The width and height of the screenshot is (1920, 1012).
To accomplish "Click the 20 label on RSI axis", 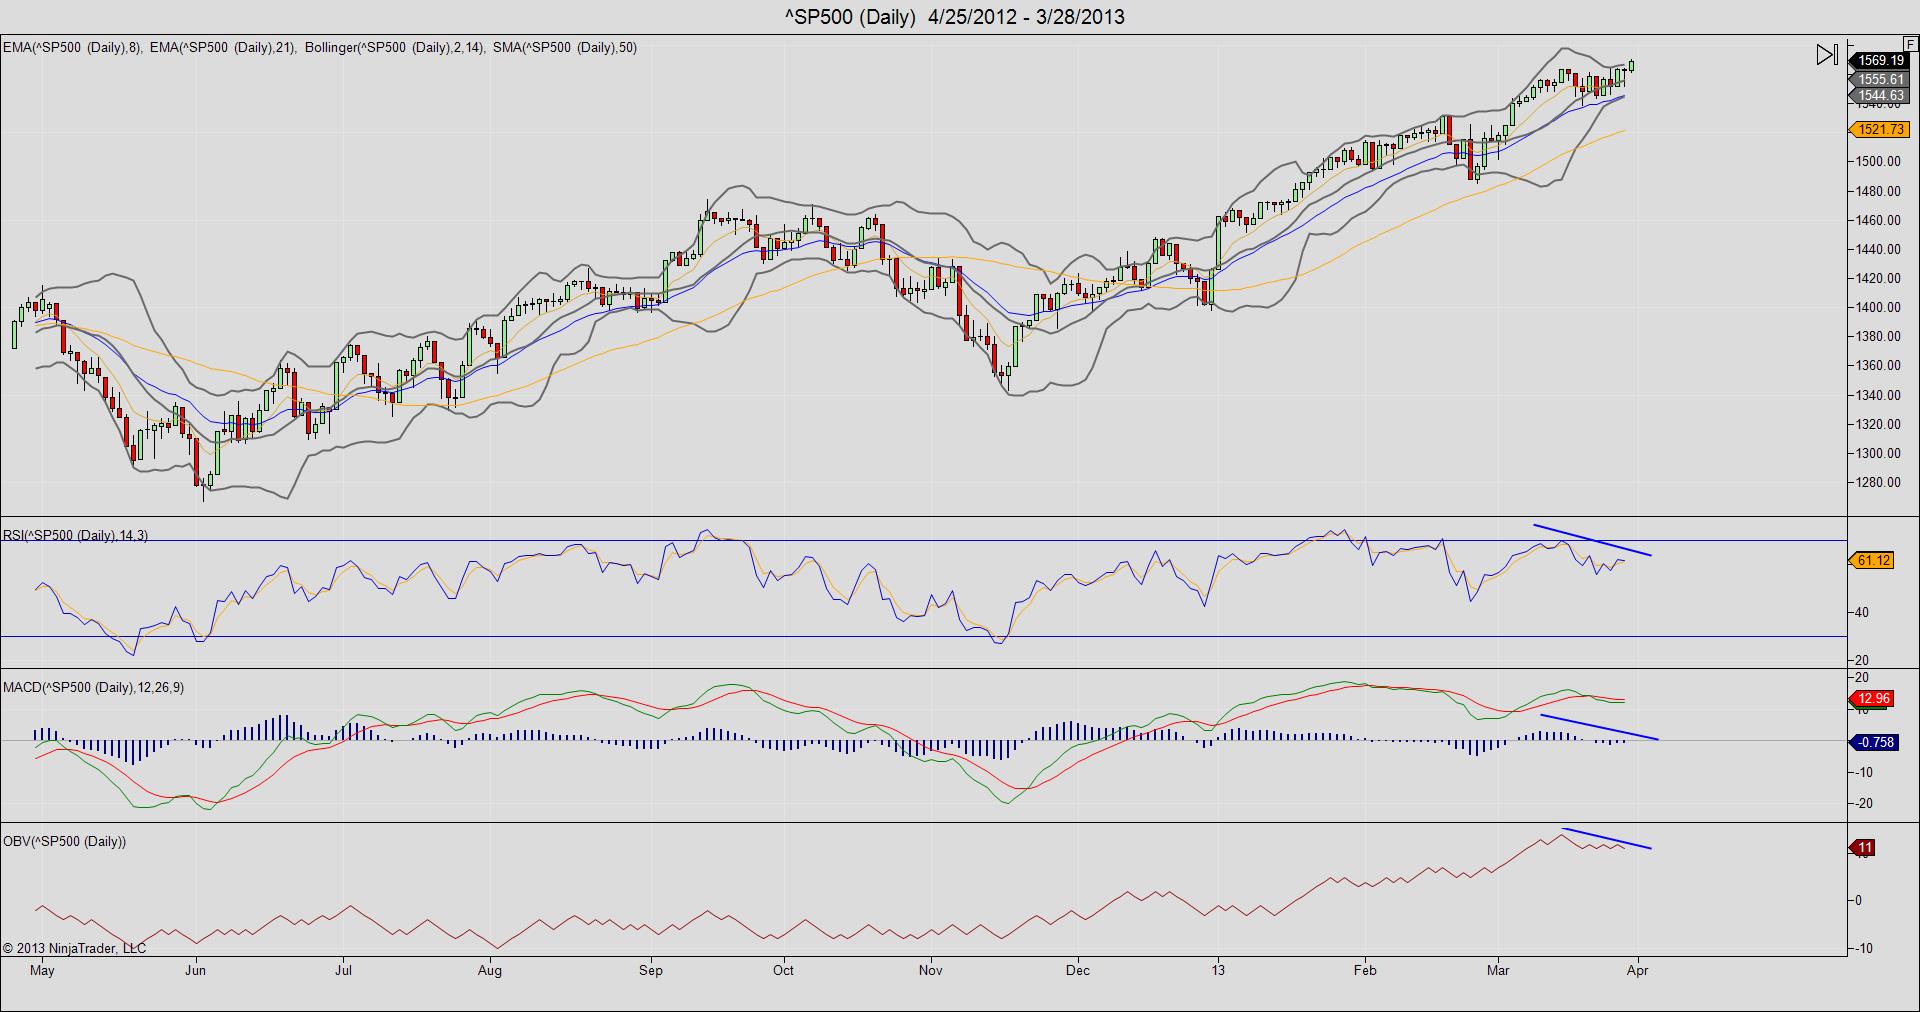I will [x=1862, y=660].
